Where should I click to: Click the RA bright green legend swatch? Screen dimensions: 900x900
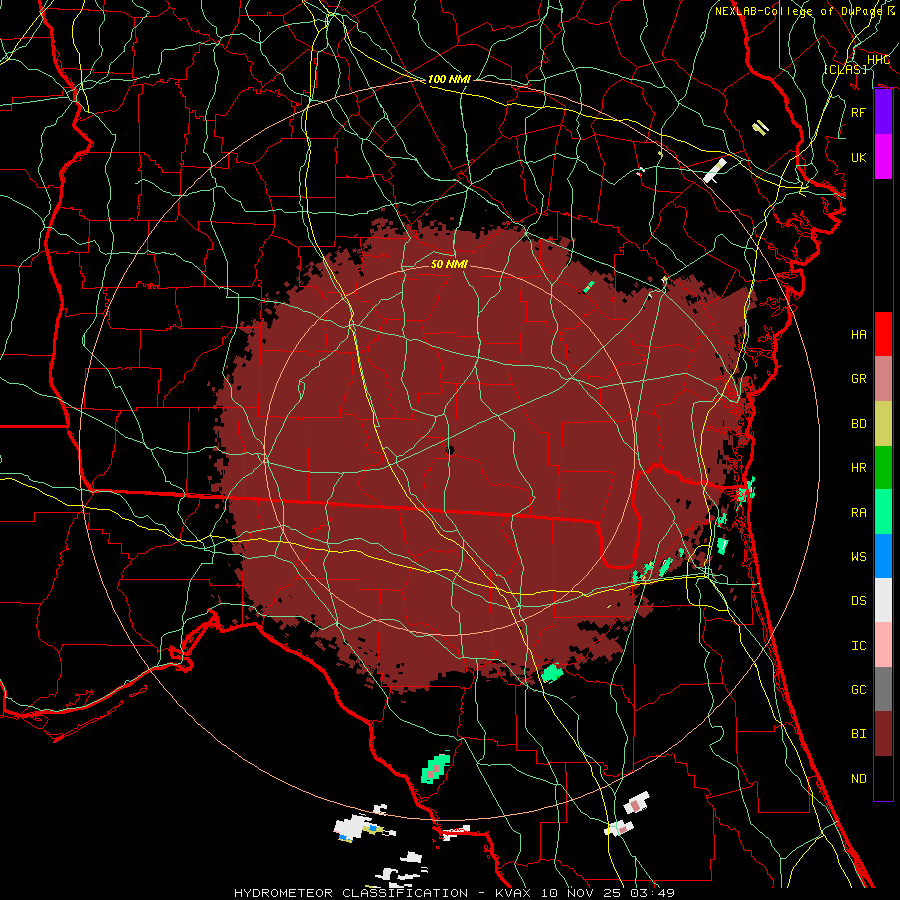tap(883, 512)
